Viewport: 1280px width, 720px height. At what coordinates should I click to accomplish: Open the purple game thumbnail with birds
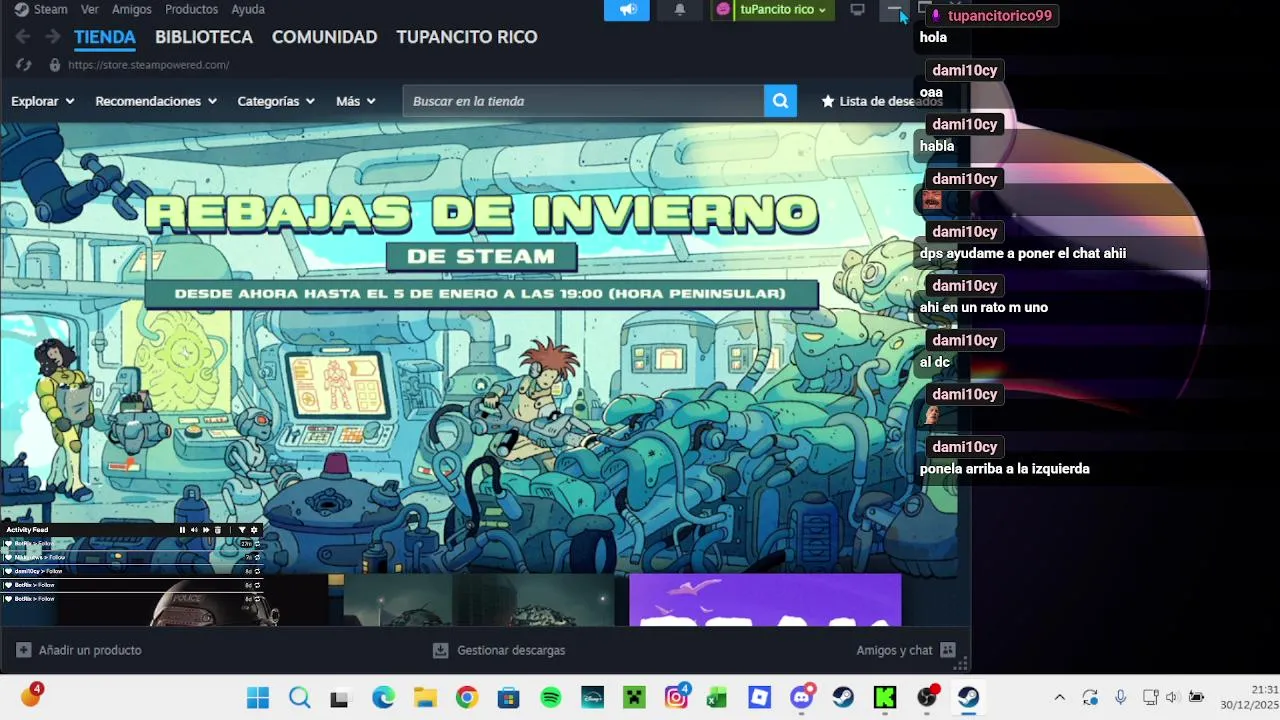765,599
